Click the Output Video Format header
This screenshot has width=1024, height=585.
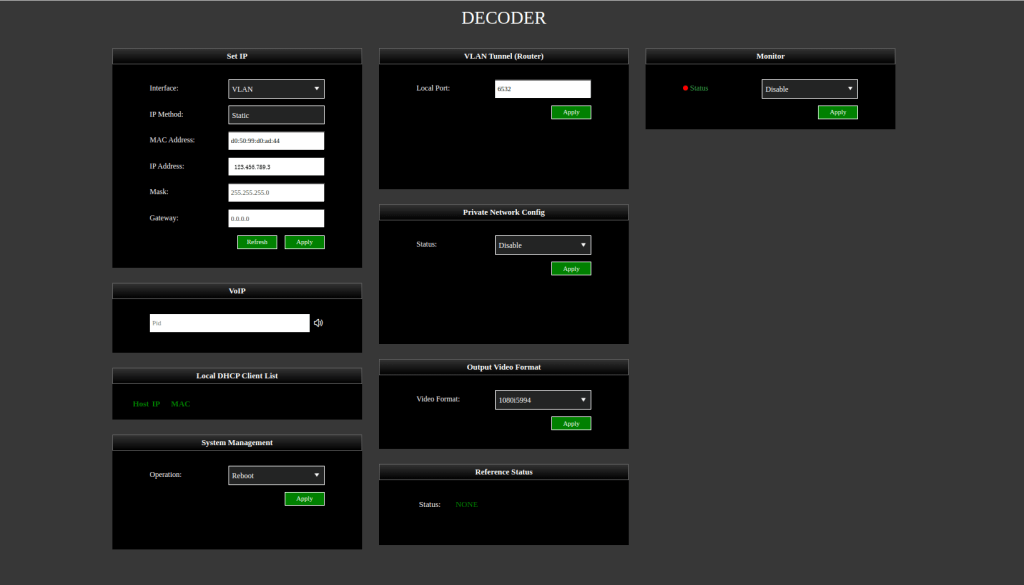tap(504, 367)
